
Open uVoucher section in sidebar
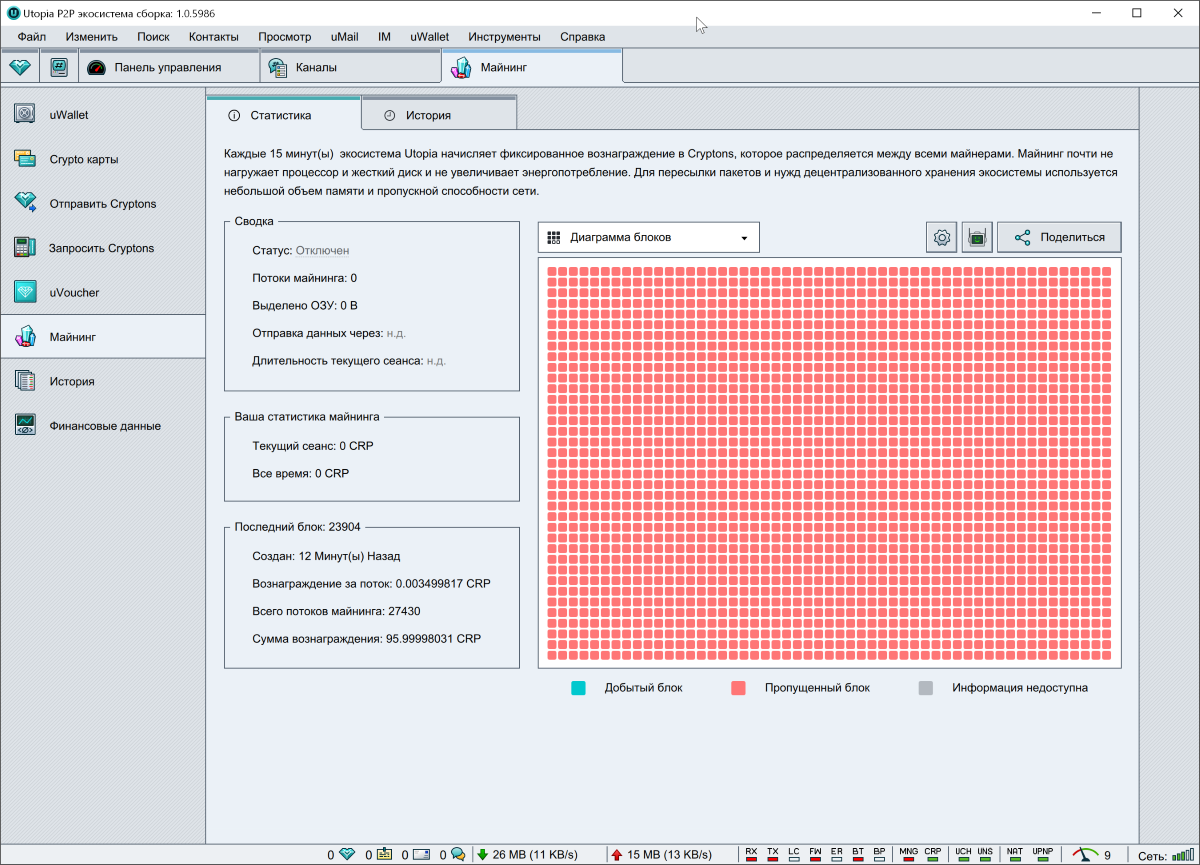102,292
